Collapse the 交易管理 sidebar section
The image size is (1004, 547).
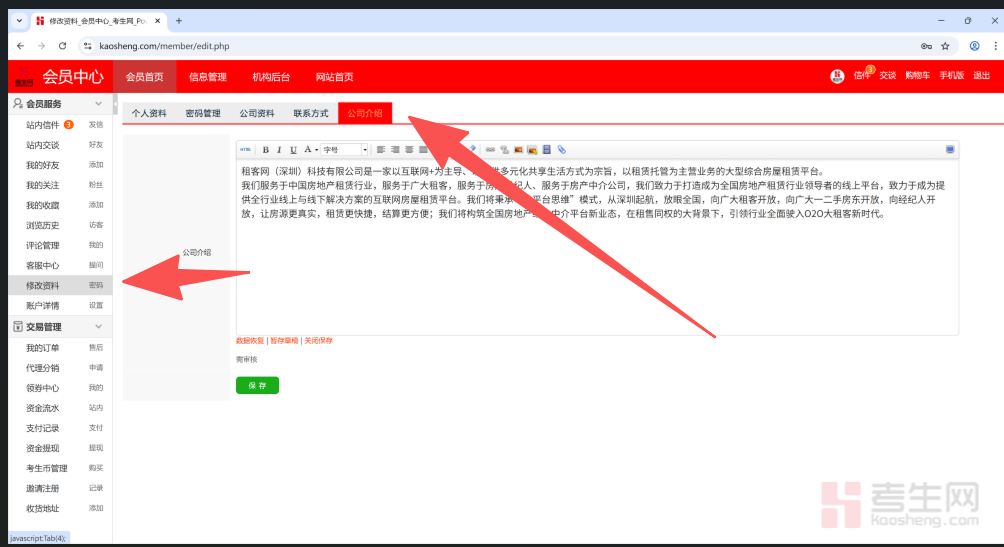point(98,327)
